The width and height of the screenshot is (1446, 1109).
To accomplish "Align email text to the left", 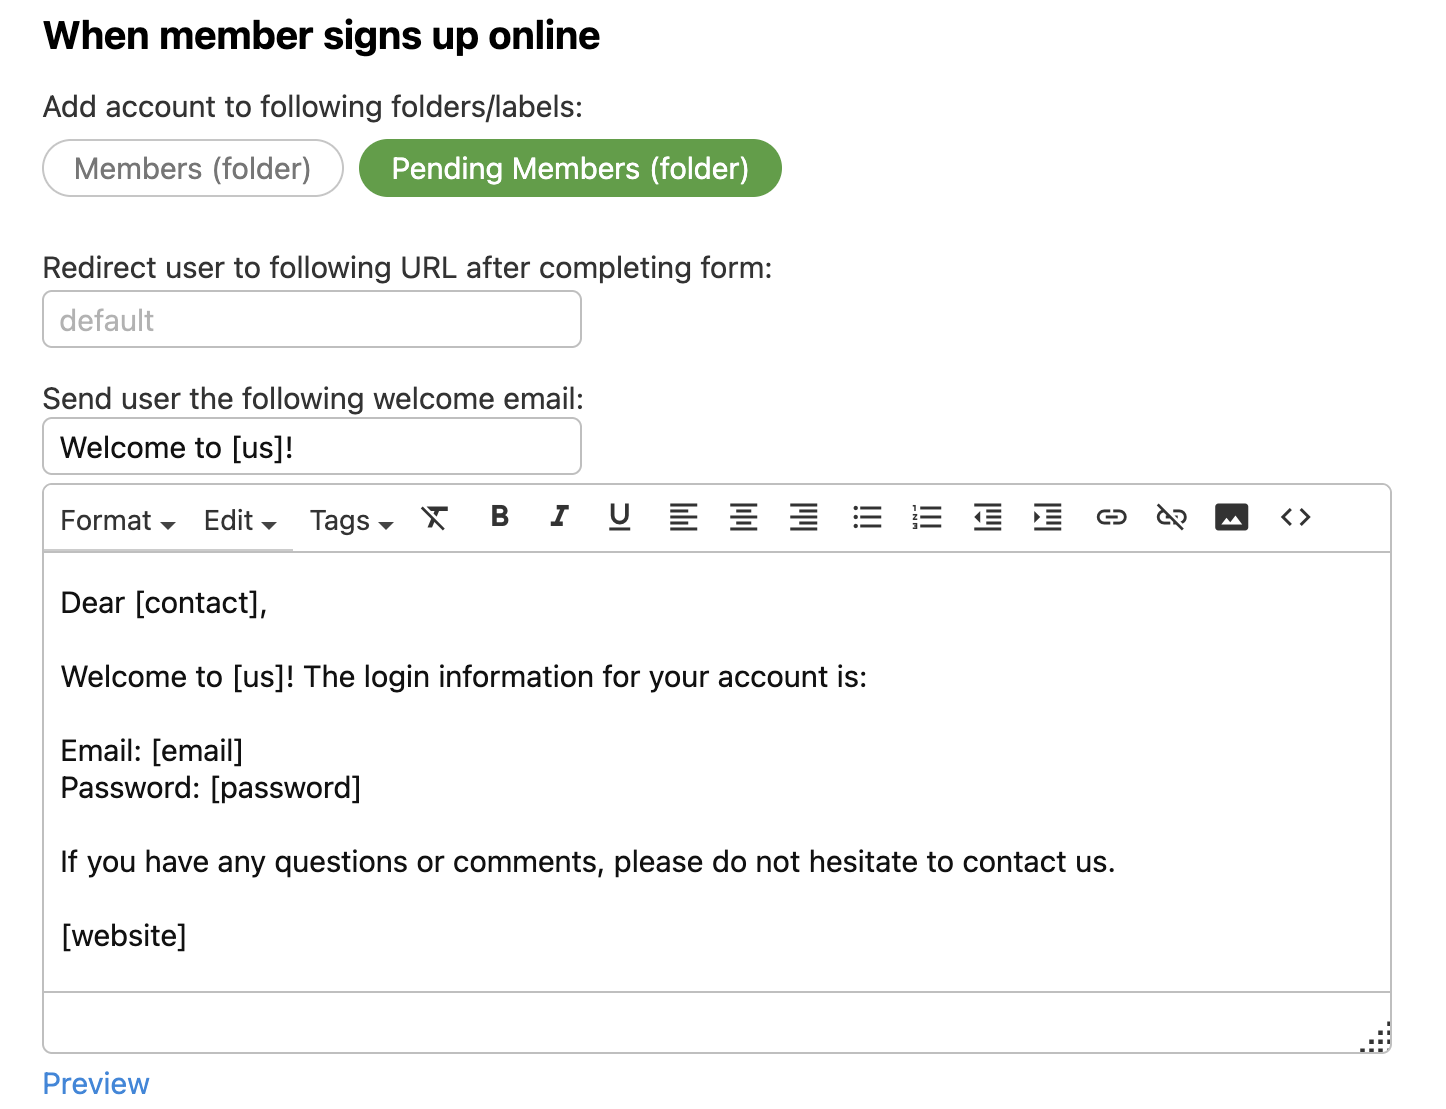I will click(683, 518).
